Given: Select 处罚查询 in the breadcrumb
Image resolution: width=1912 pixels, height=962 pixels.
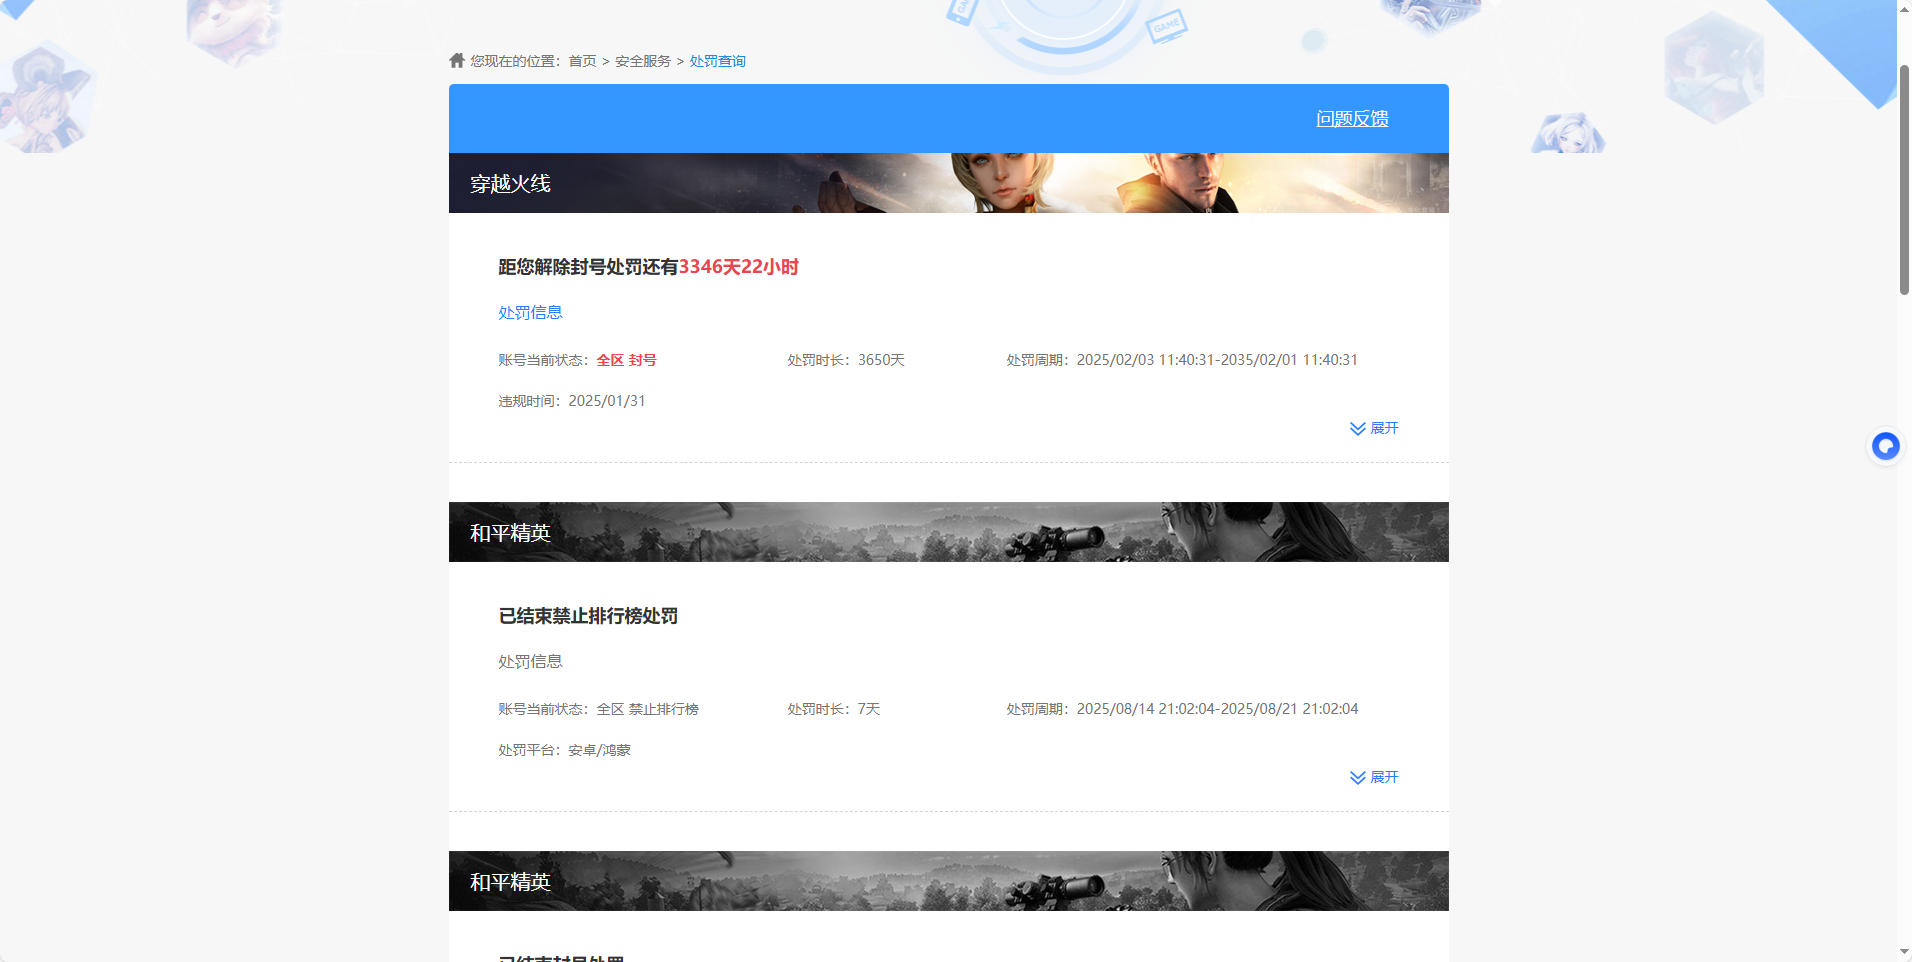Looking at the screenshot, I should [x=717, y=61].
